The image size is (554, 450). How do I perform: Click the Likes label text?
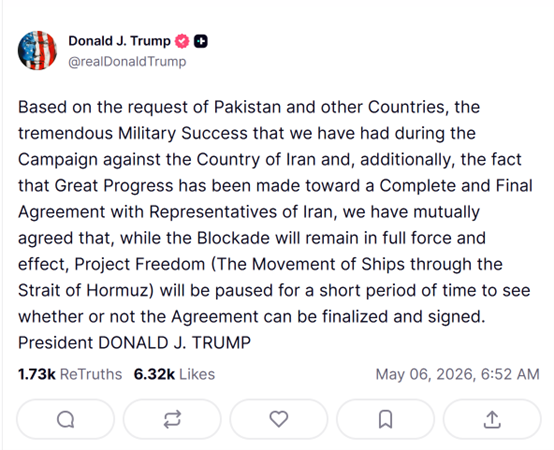tap(197, 374)
